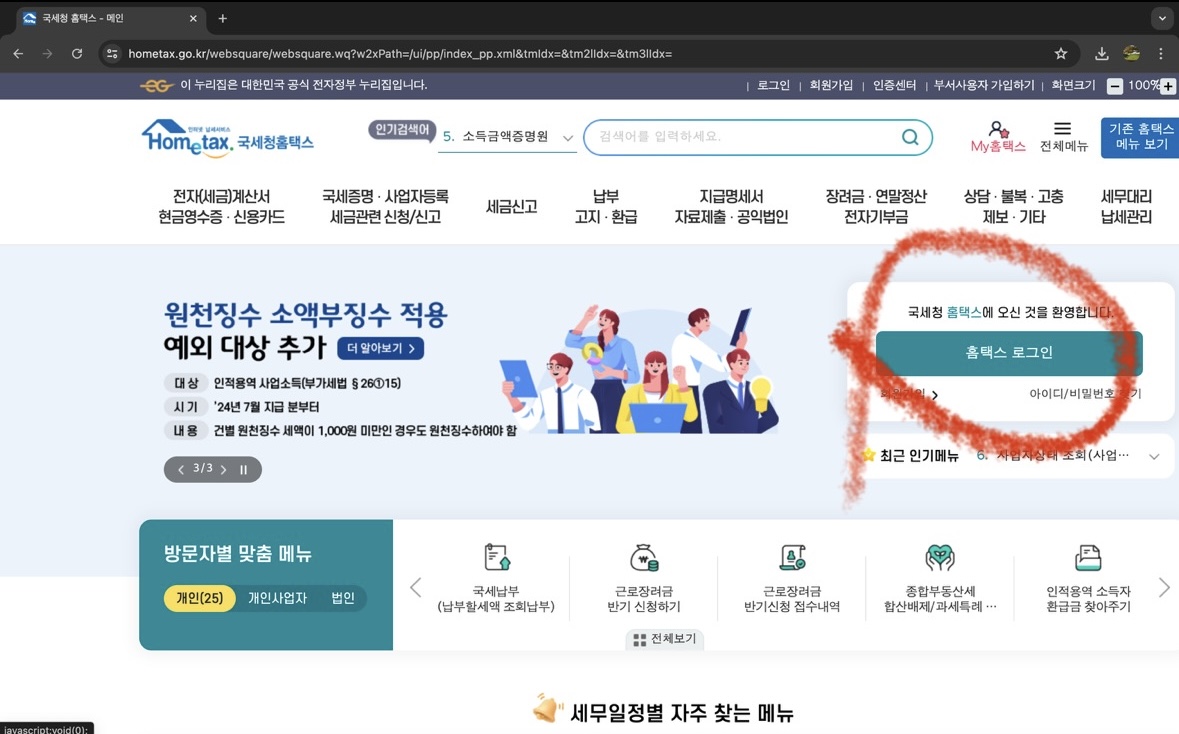Click top bar 회원가입 link

point(831,86)
